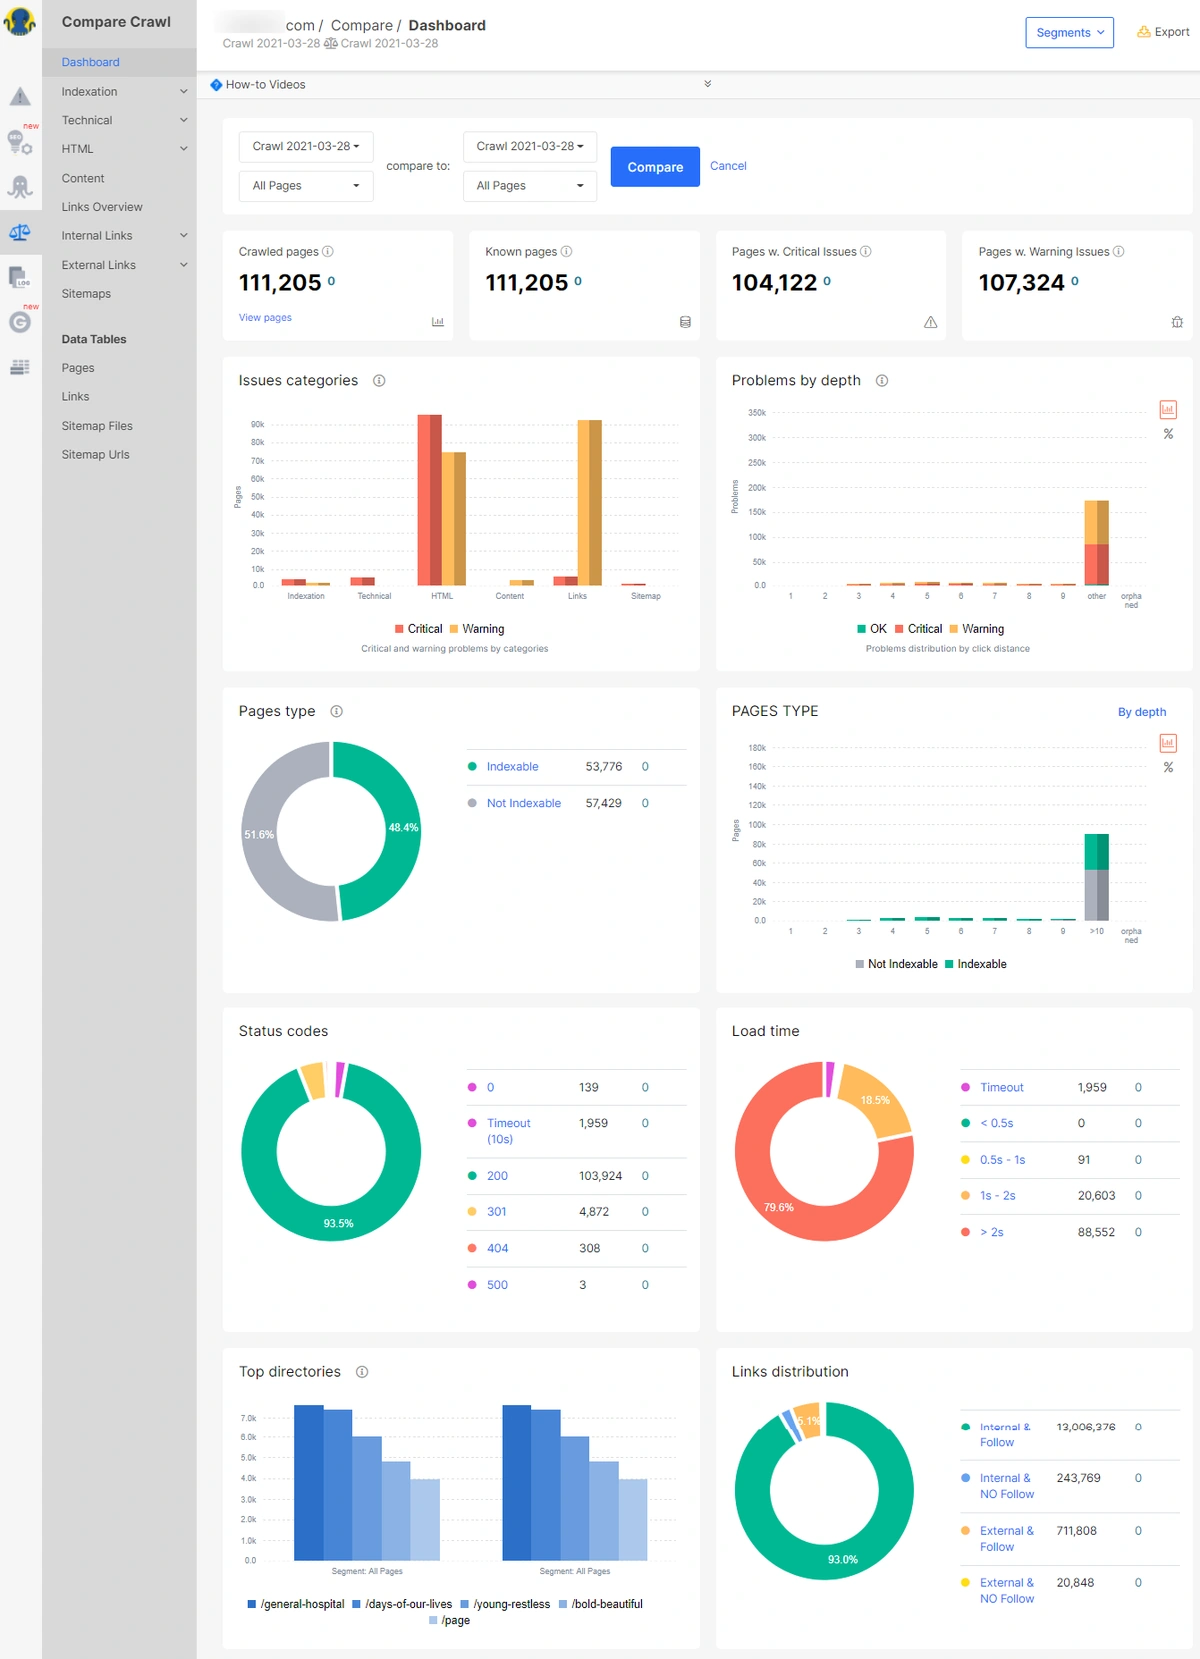Screen dimensions: 1200x1659
Task: Click chart icon in Crawled pages card
Action: coord(437,322)
